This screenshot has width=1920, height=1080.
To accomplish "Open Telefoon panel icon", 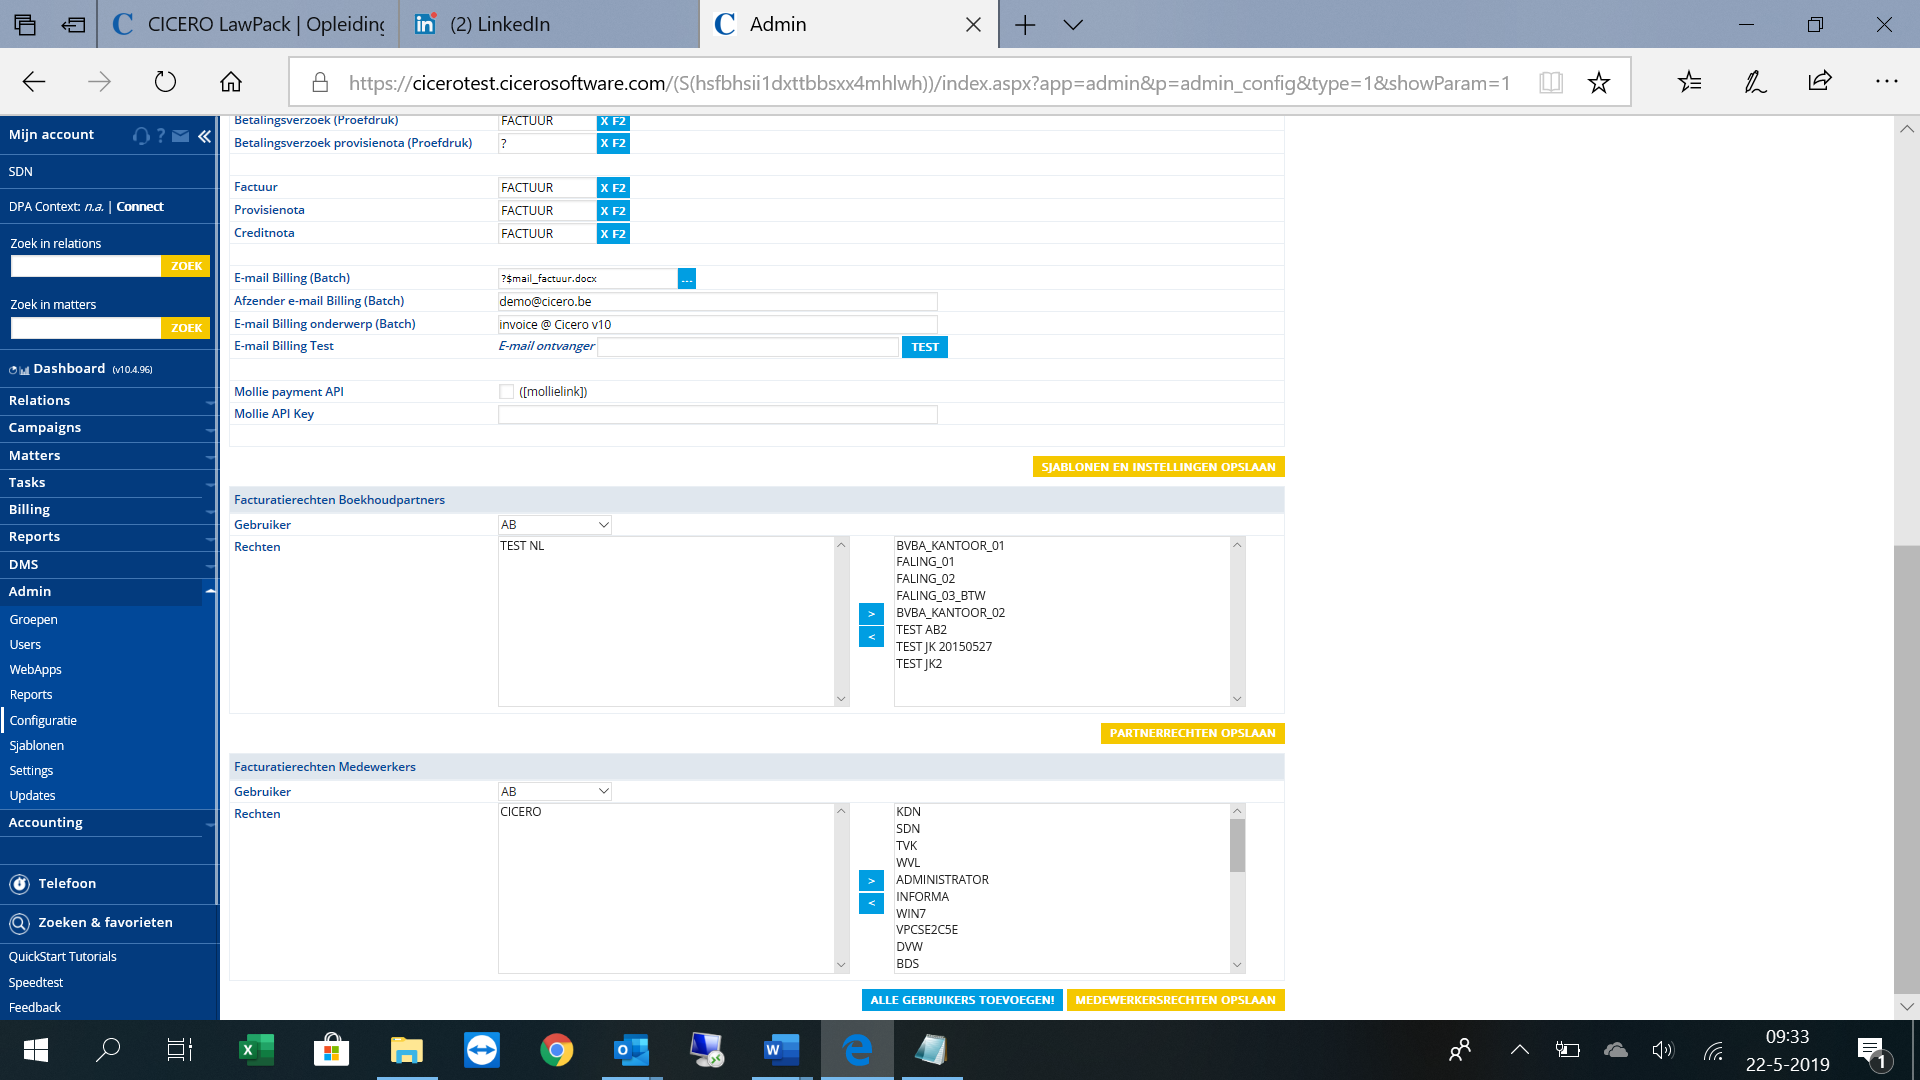I will tap(19, 884).
